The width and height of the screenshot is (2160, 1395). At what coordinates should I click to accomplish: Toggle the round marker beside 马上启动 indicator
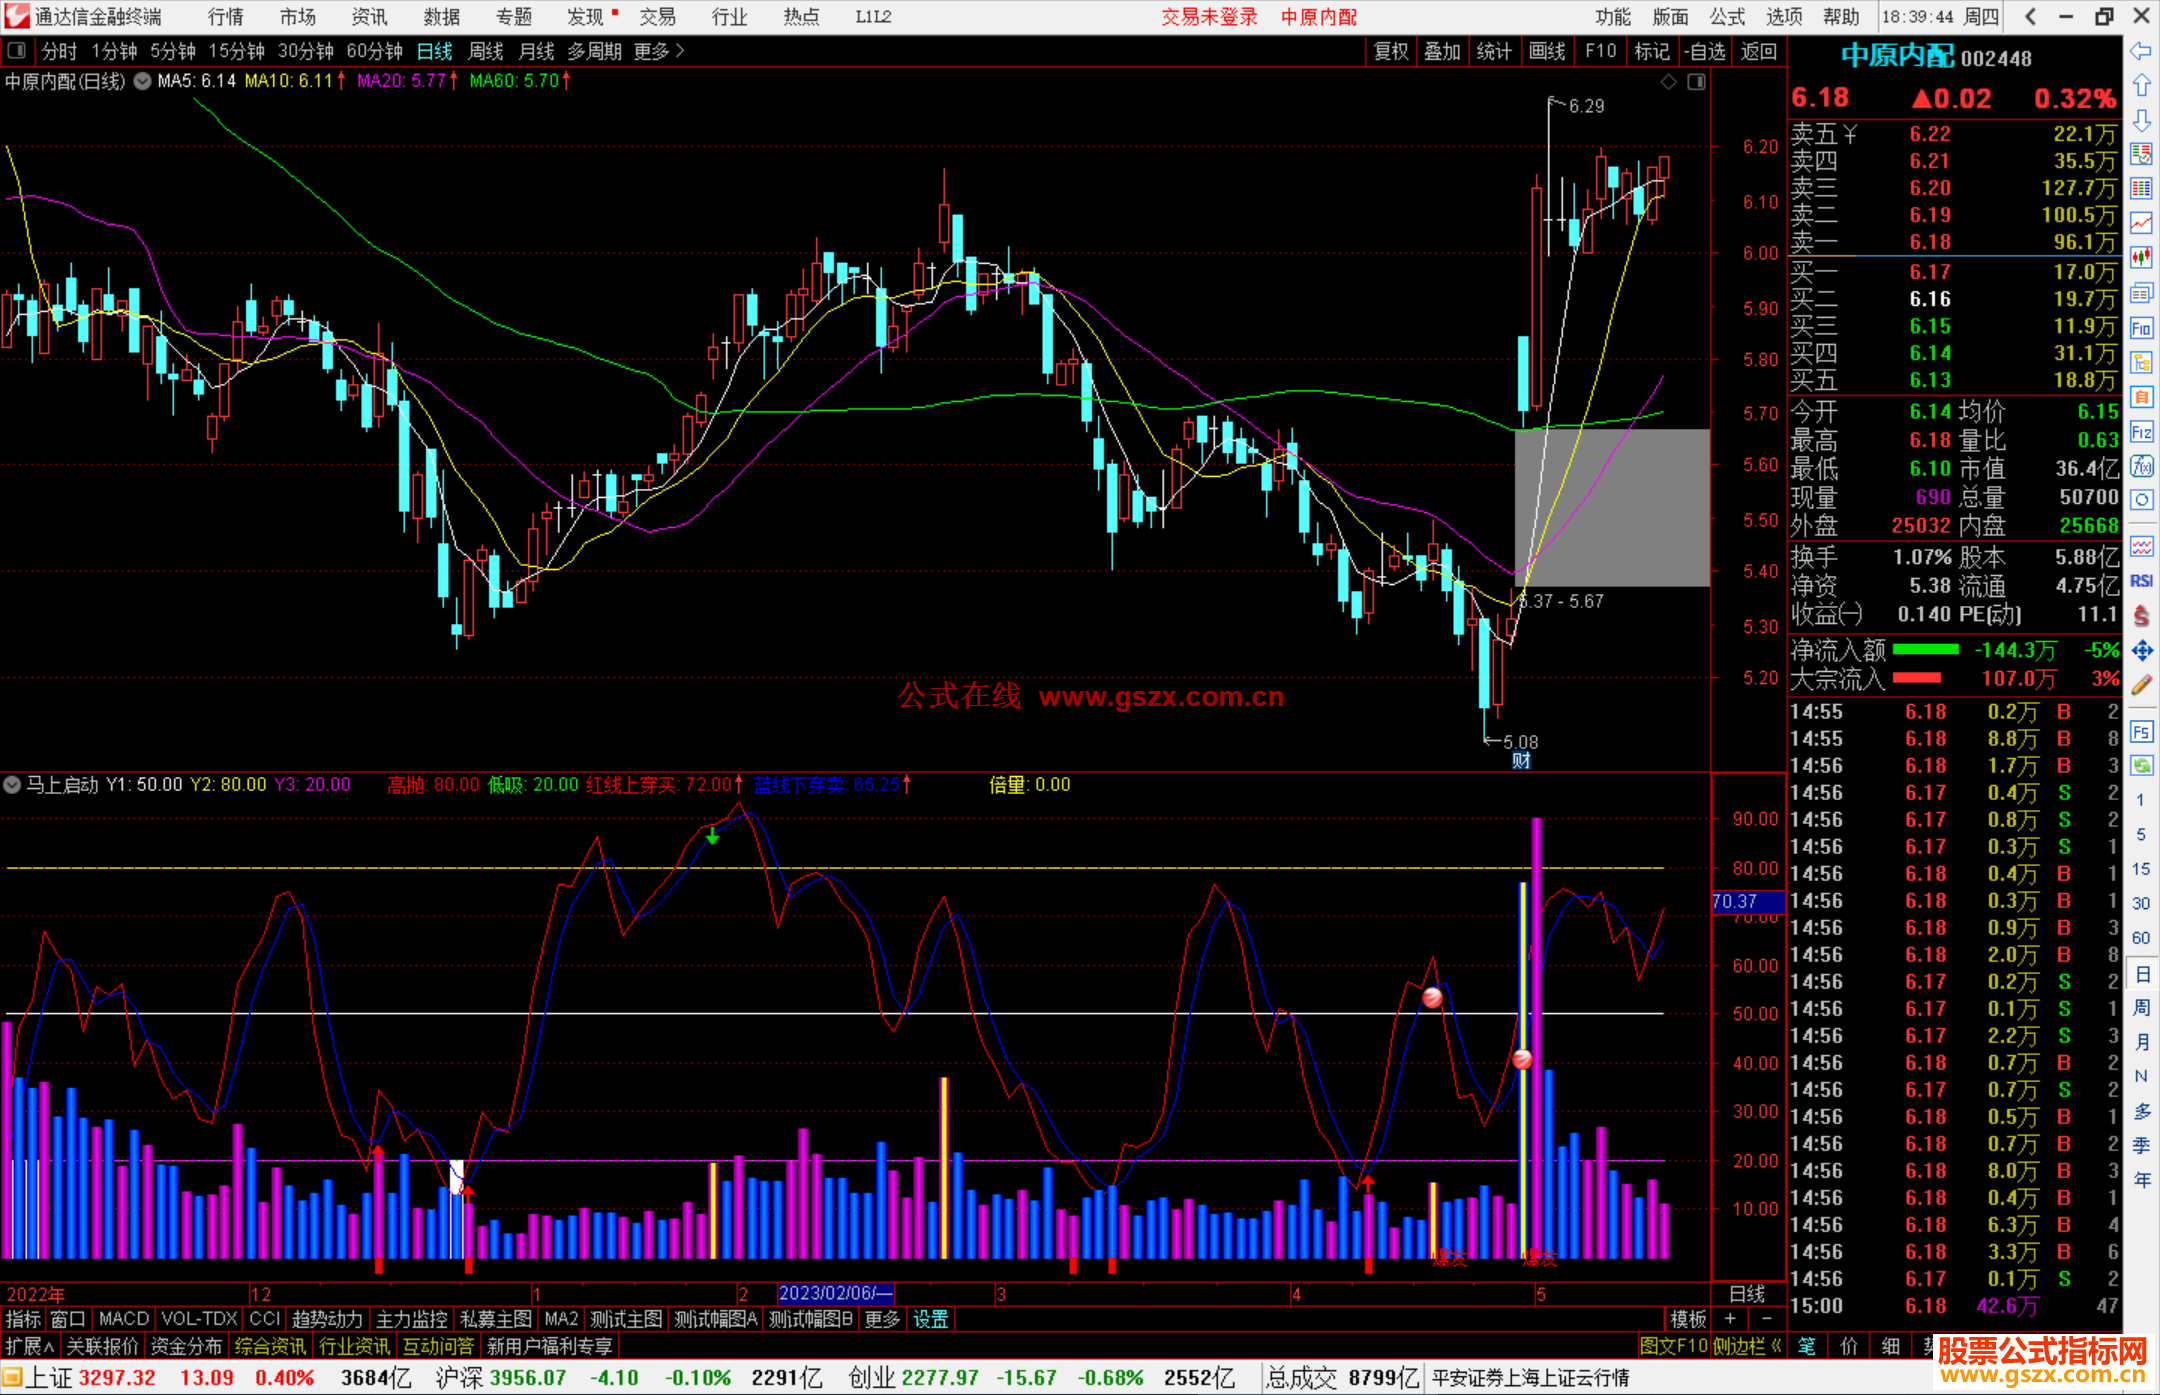pos(12,785)
